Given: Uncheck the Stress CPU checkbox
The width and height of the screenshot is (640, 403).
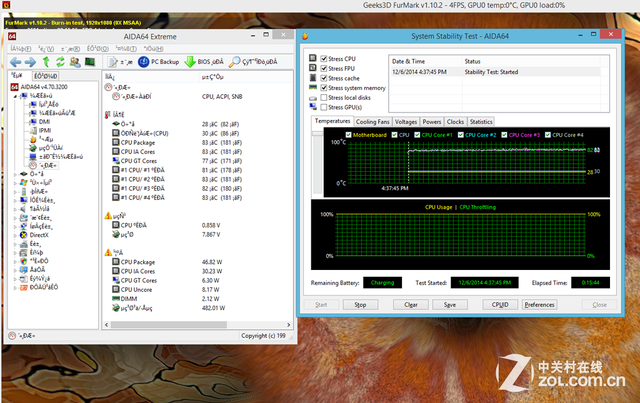Looking at the screenshot, I should tap(324, 59).
